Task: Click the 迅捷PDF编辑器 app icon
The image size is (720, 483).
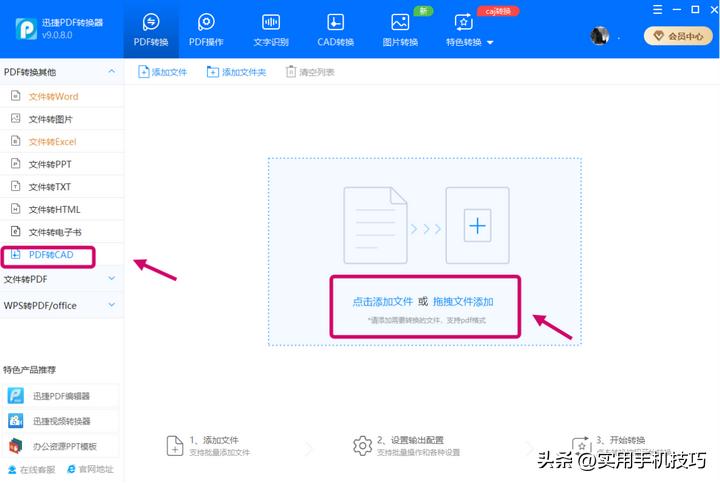Action: 16,396
